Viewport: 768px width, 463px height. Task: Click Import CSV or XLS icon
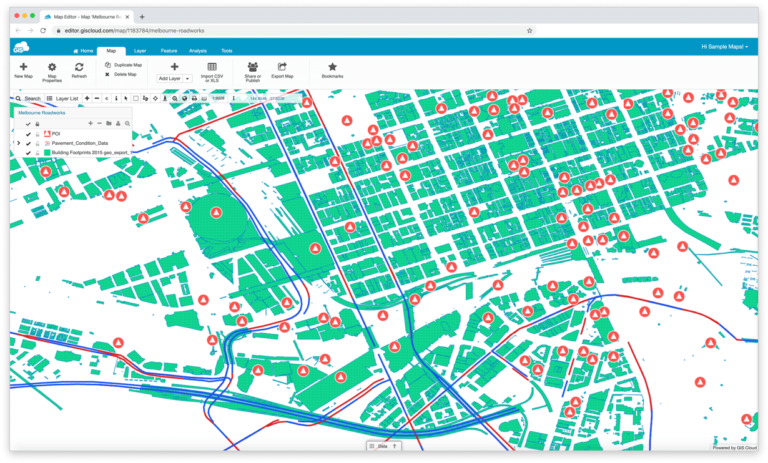212,66
